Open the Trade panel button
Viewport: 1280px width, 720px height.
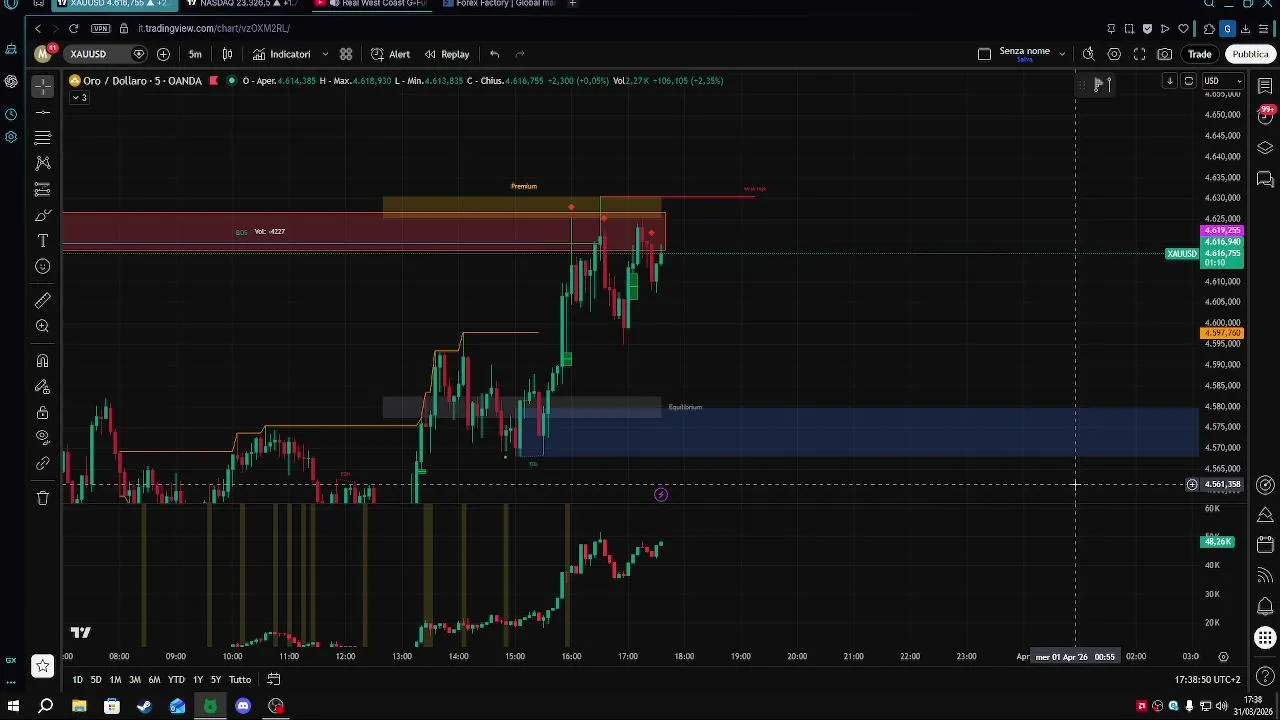(1200, 54)
